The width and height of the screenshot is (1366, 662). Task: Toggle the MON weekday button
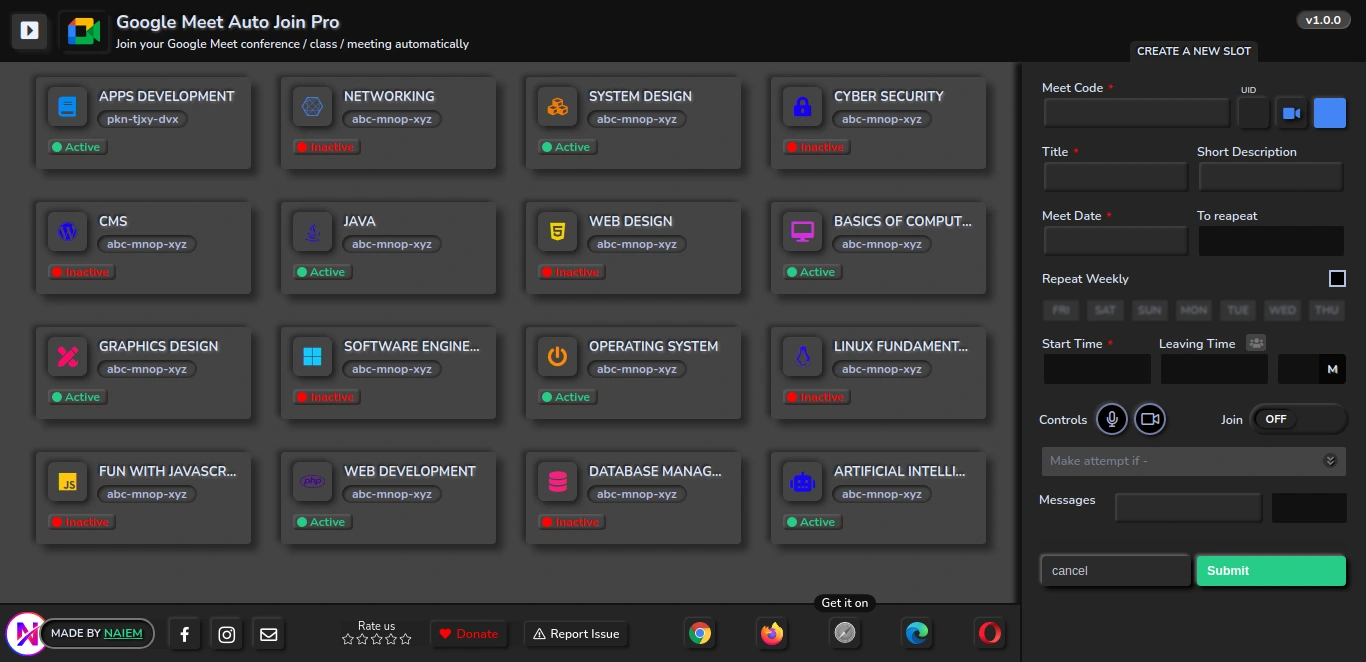1193,310
